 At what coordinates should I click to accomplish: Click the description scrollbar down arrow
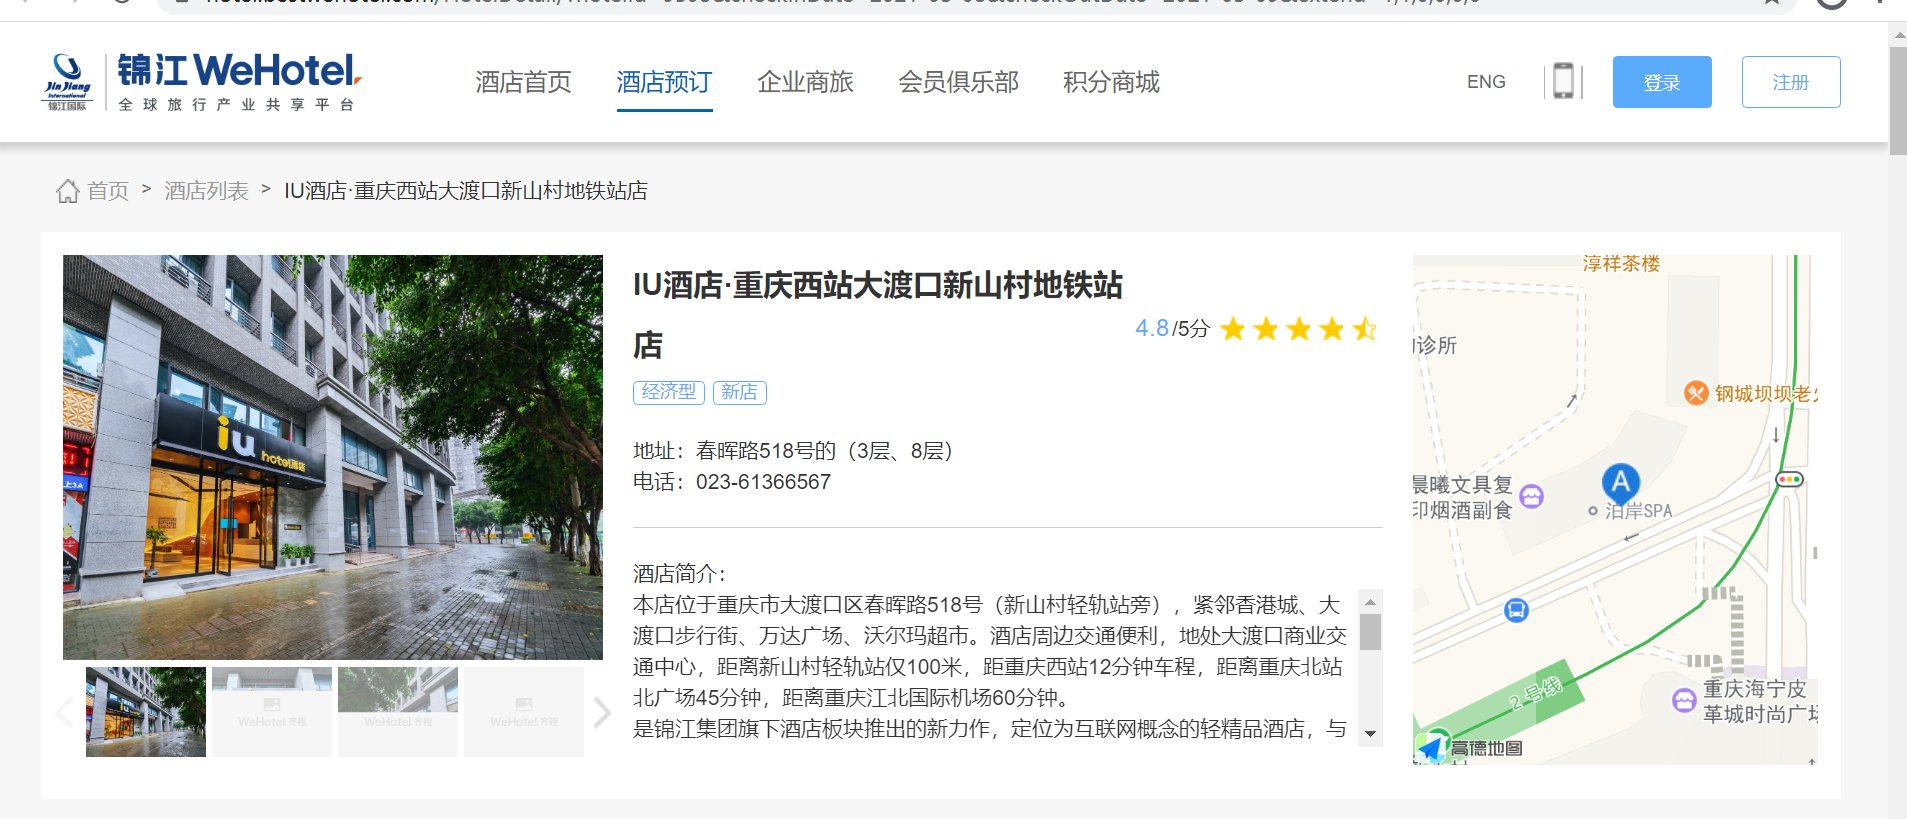pyautogui.click(x=1371, y=734)
